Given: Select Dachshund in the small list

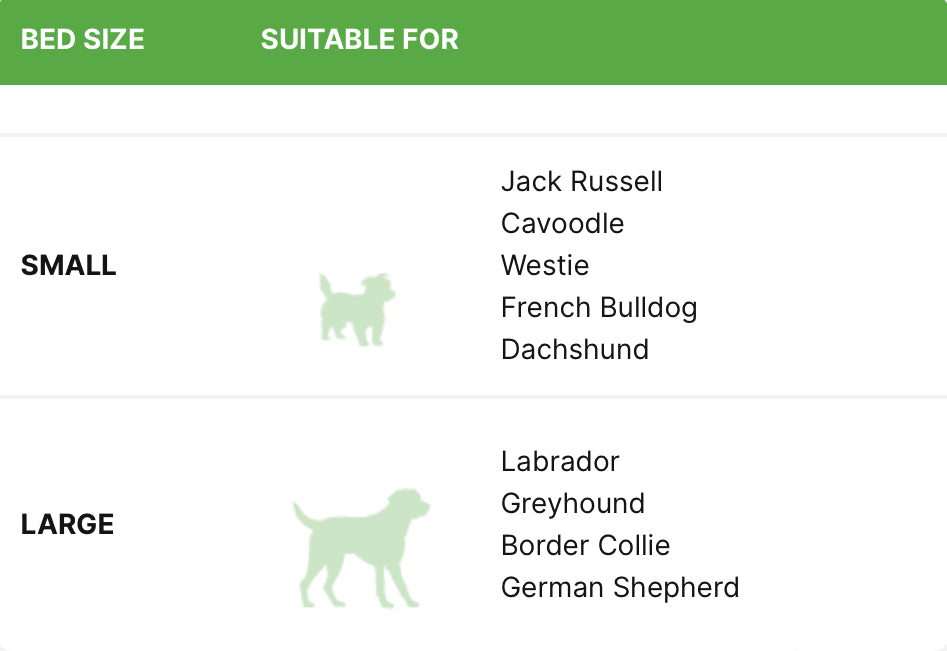Looking at the screenshot, I should pos(575,350).
